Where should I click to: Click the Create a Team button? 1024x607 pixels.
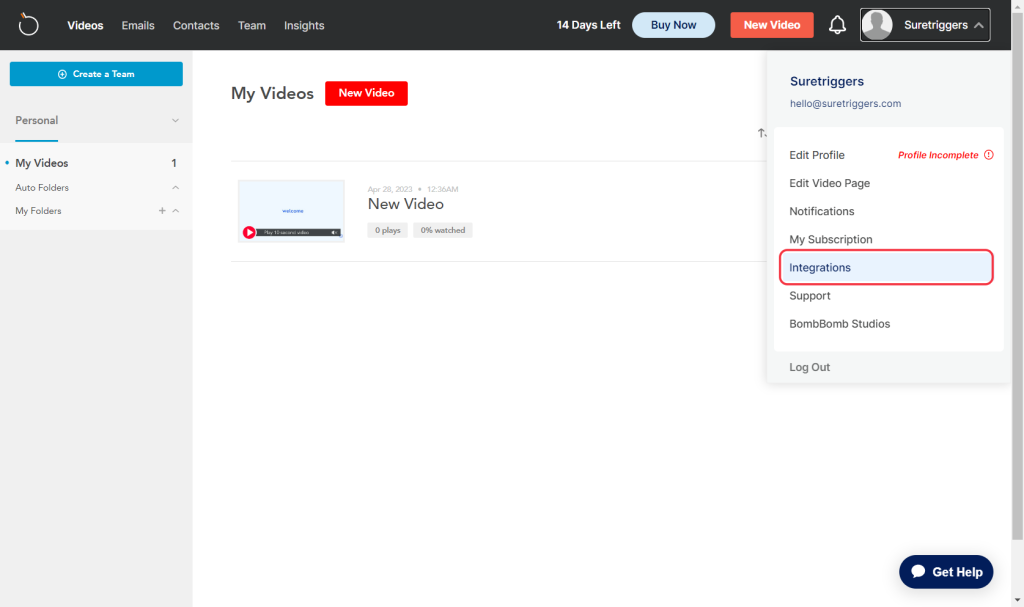tap(96, 74)
